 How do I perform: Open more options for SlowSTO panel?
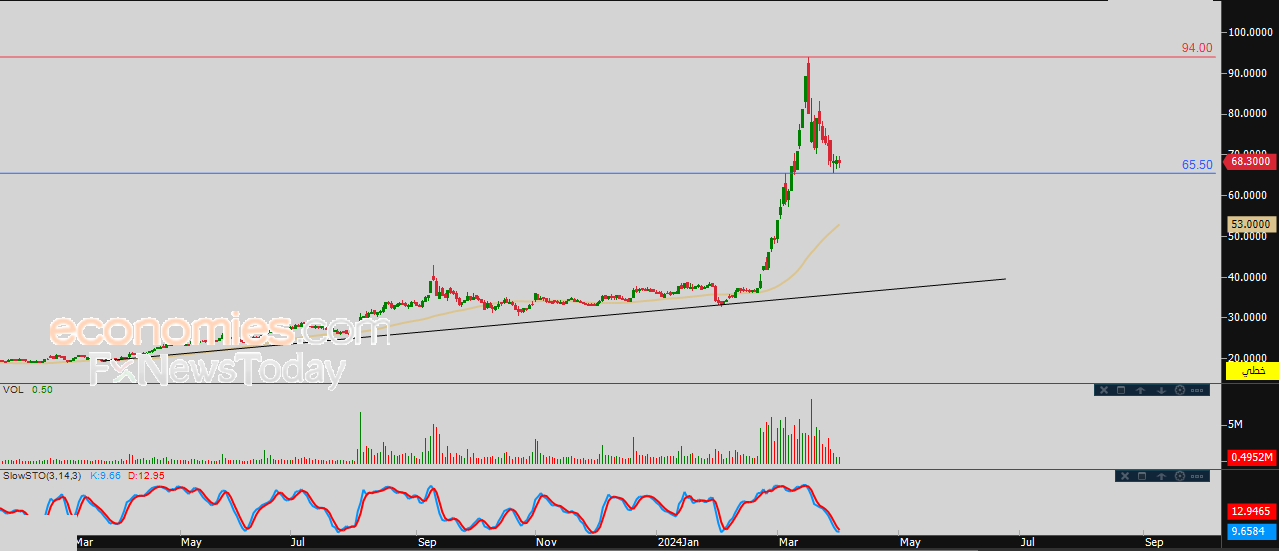tap(1198, 476)
